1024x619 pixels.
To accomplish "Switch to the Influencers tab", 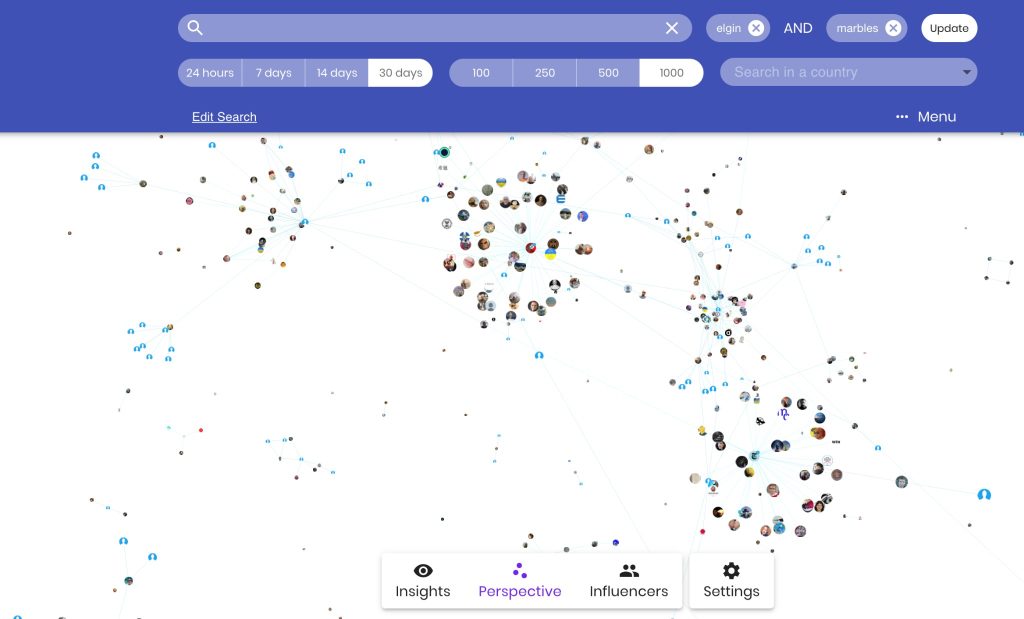I will pos(628,581).
